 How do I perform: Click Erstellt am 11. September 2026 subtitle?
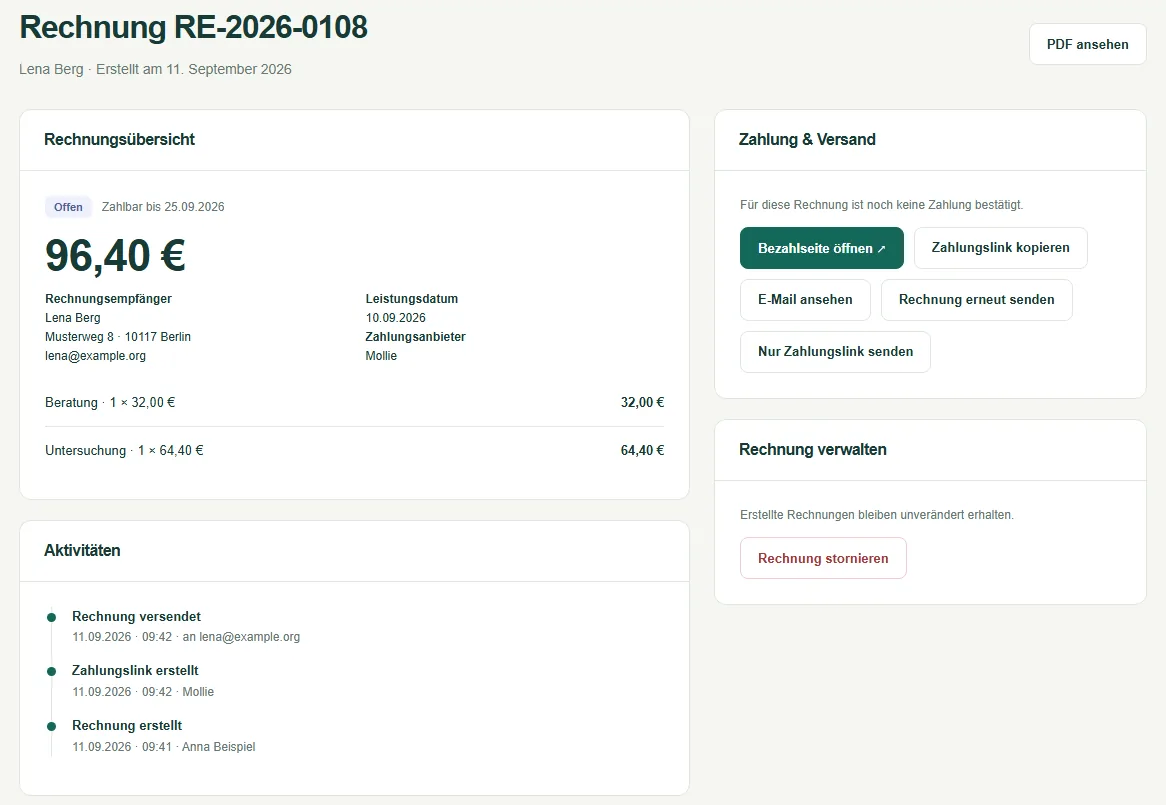193,69
